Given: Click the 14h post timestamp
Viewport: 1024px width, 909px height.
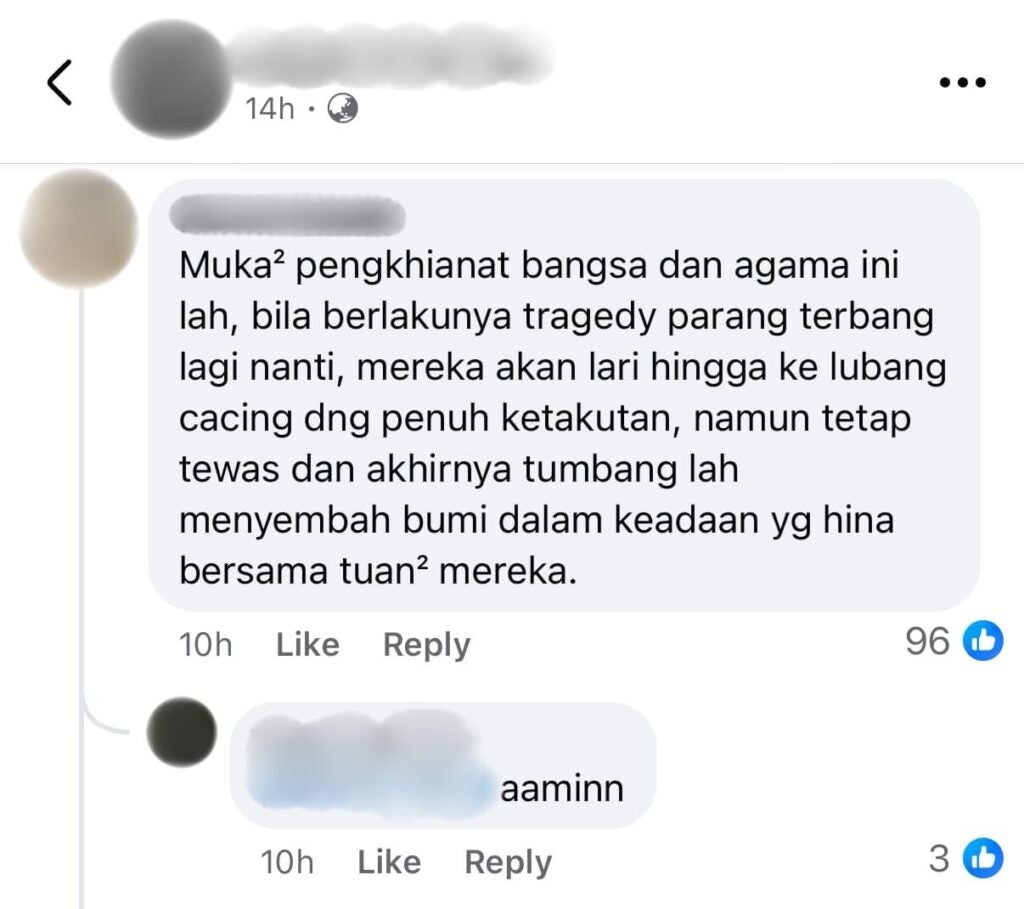Looking at the screenshot, I should click(270, 108).
